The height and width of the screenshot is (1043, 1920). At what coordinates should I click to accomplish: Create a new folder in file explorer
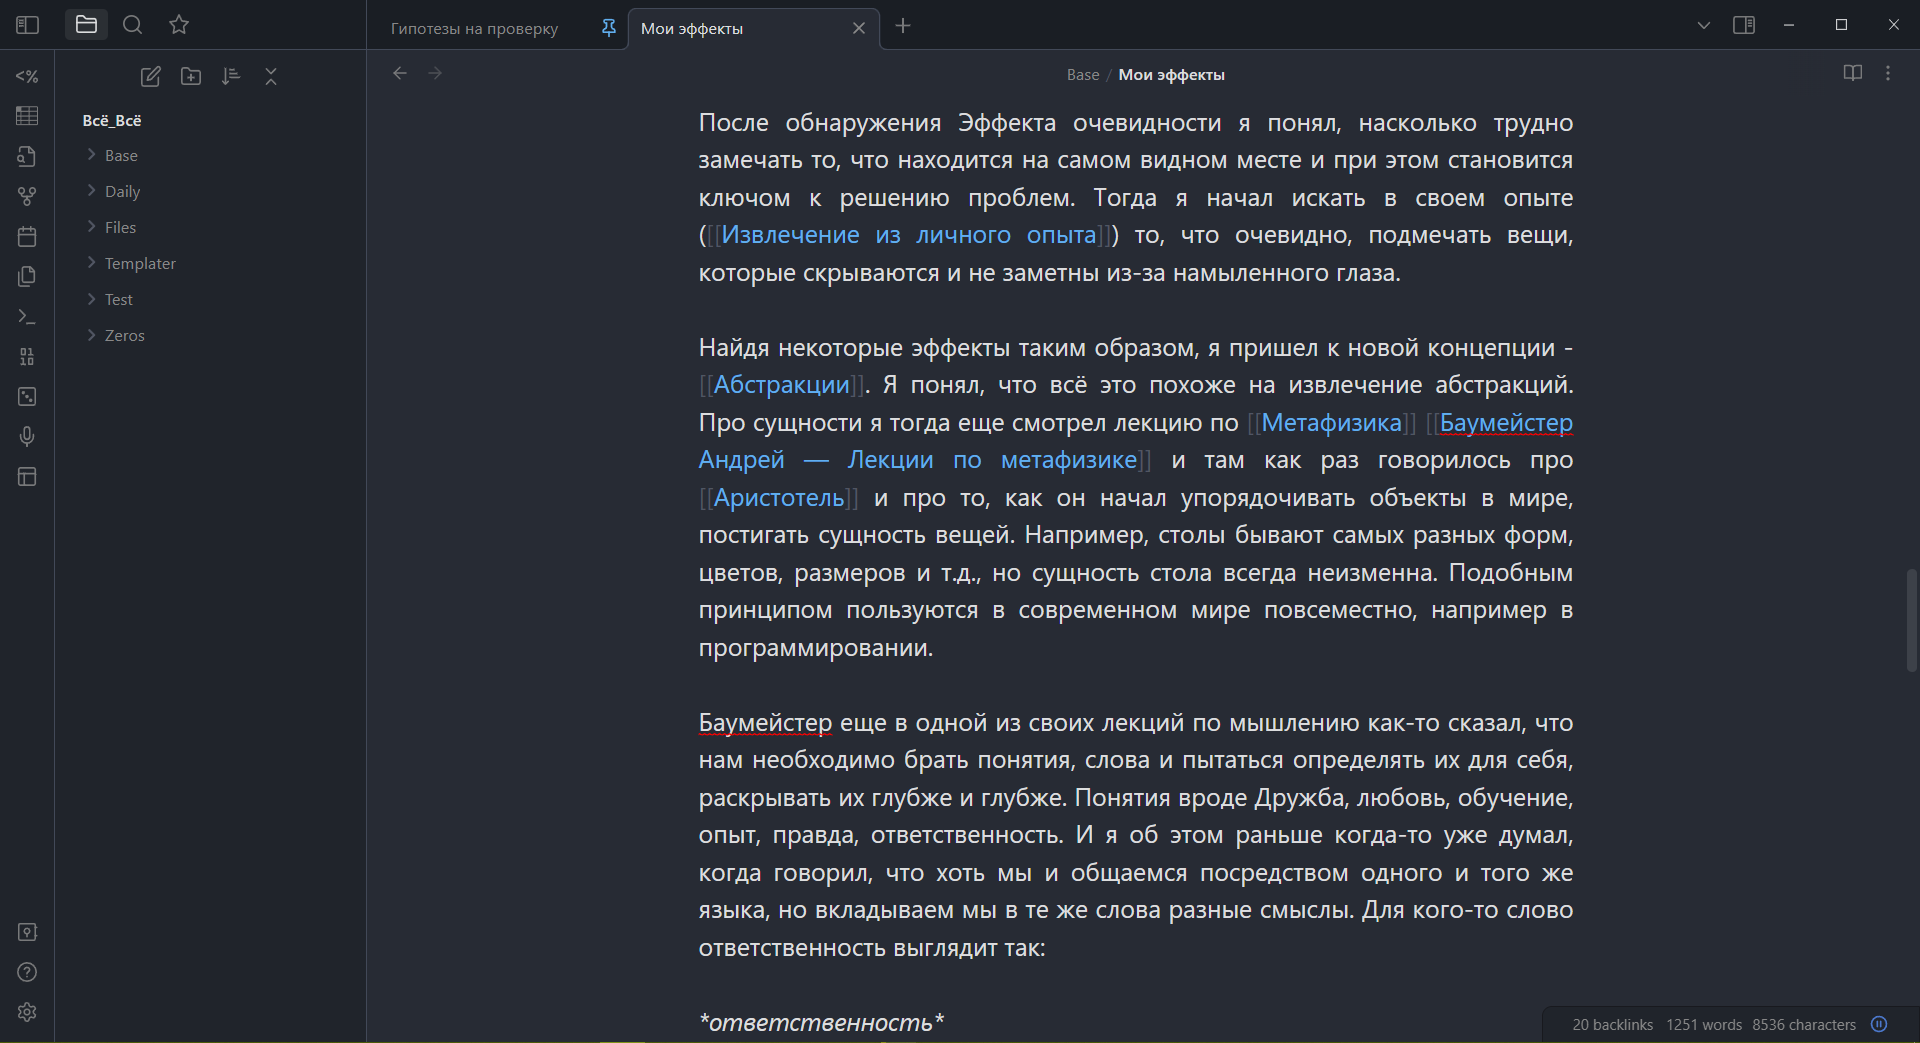pos(191,76)
